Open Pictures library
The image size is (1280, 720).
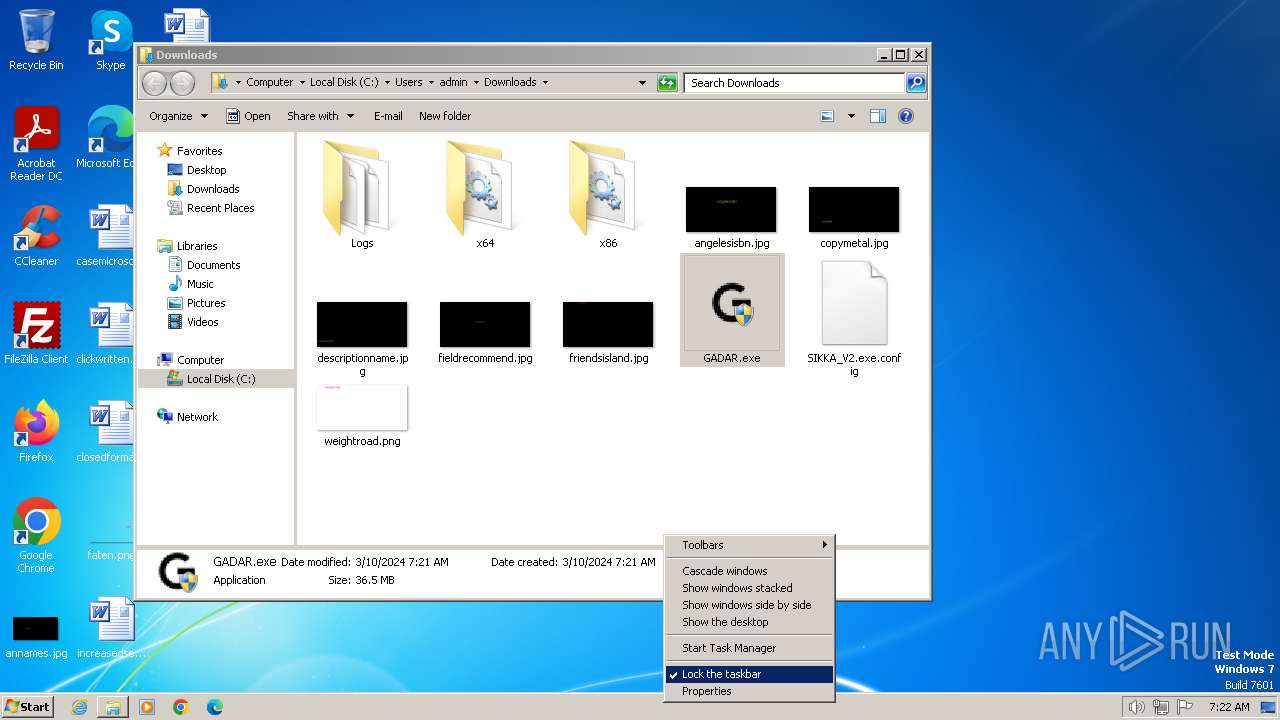coord(206,303)
